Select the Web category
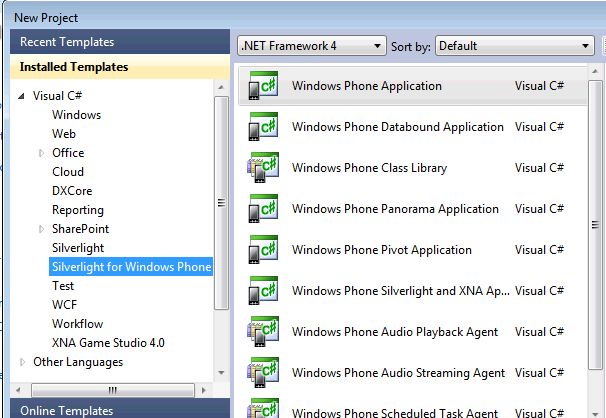Screen dimensions: 606x418 pos(64,134)
